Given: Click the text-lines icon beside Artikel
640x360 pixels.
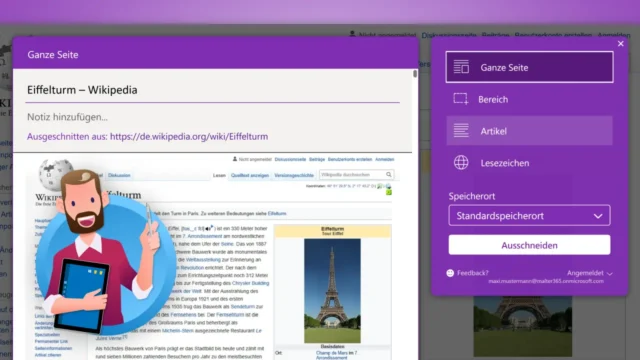Looking at the screenshot, I should click(461, 131).
